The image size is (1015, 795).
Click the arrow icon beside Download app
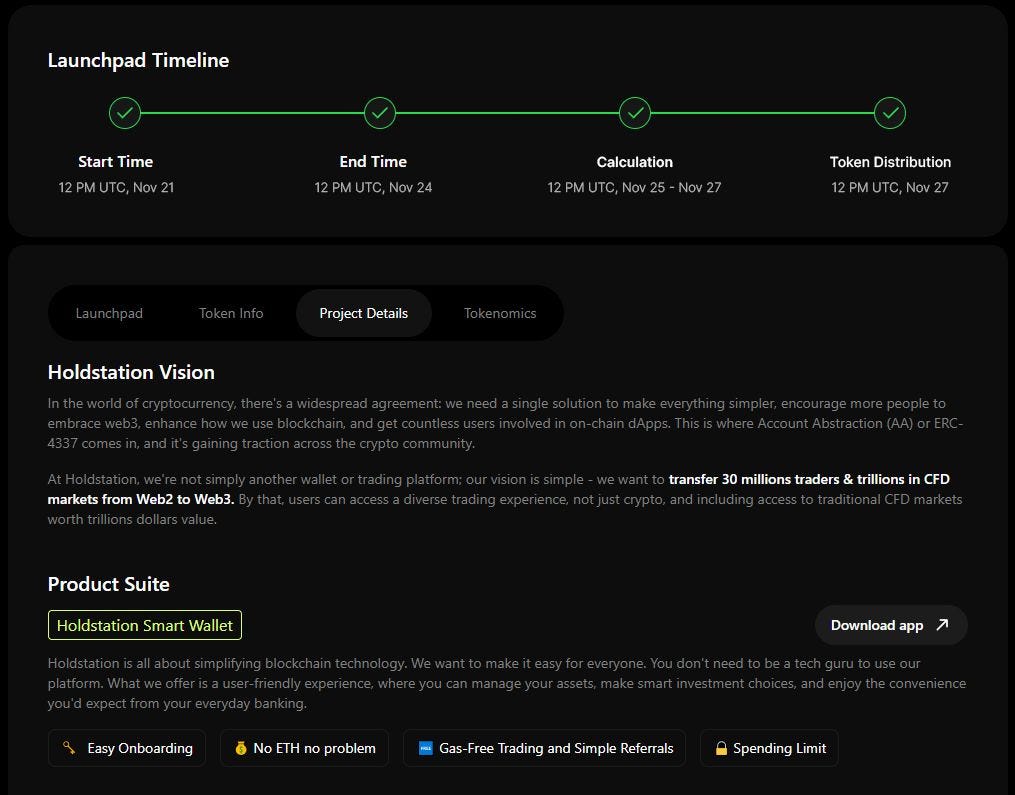click(x=942, y=625)
